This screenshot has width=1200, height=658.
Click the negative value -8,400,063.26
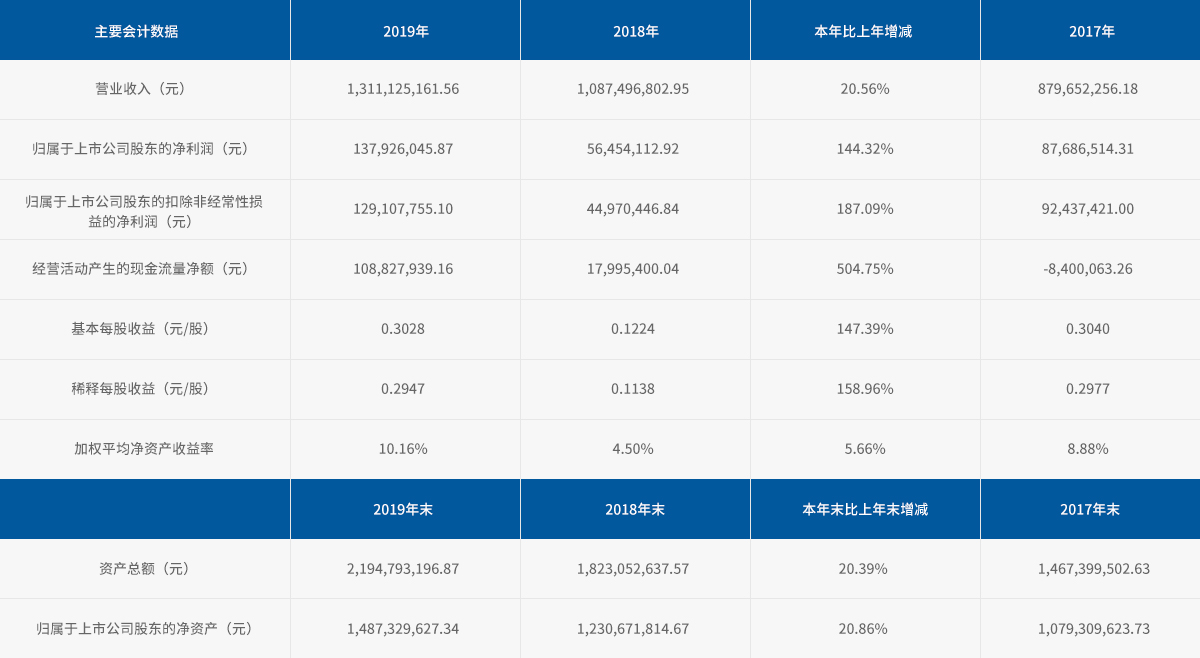(1088, 269)
